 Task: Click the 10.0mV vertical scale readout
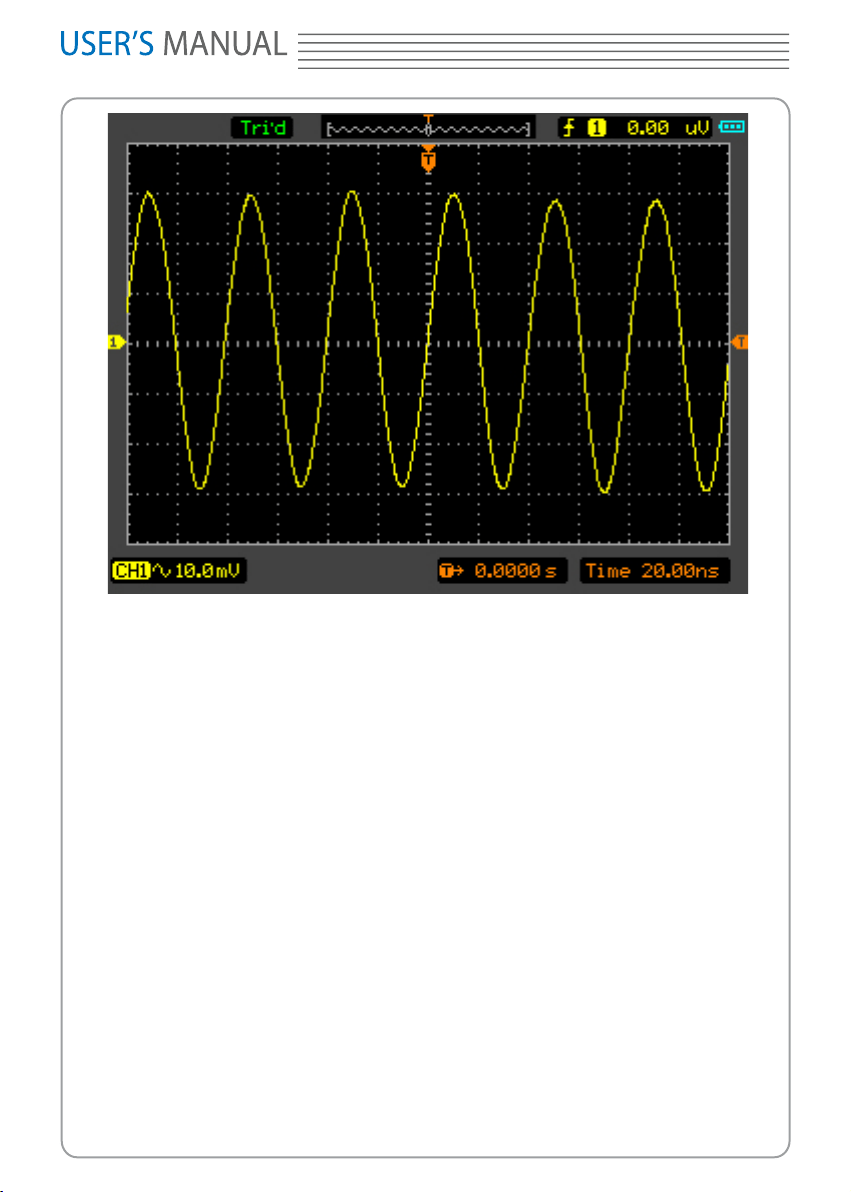208,570
